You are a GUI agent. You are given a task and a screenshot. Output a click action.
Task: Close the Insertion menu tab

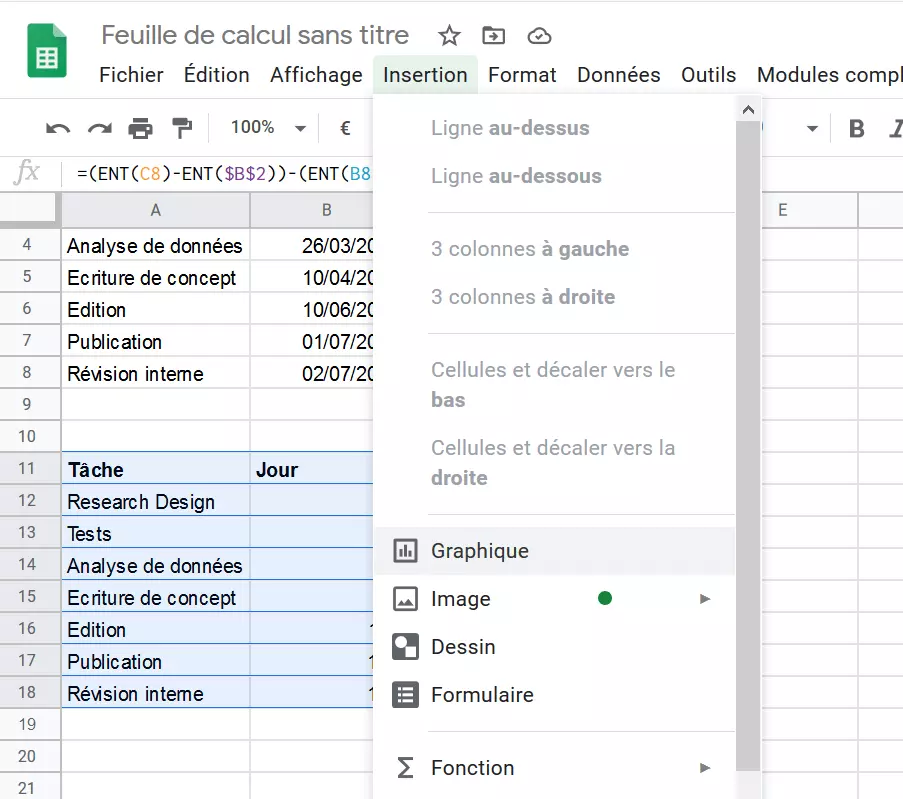click(425, 75)
